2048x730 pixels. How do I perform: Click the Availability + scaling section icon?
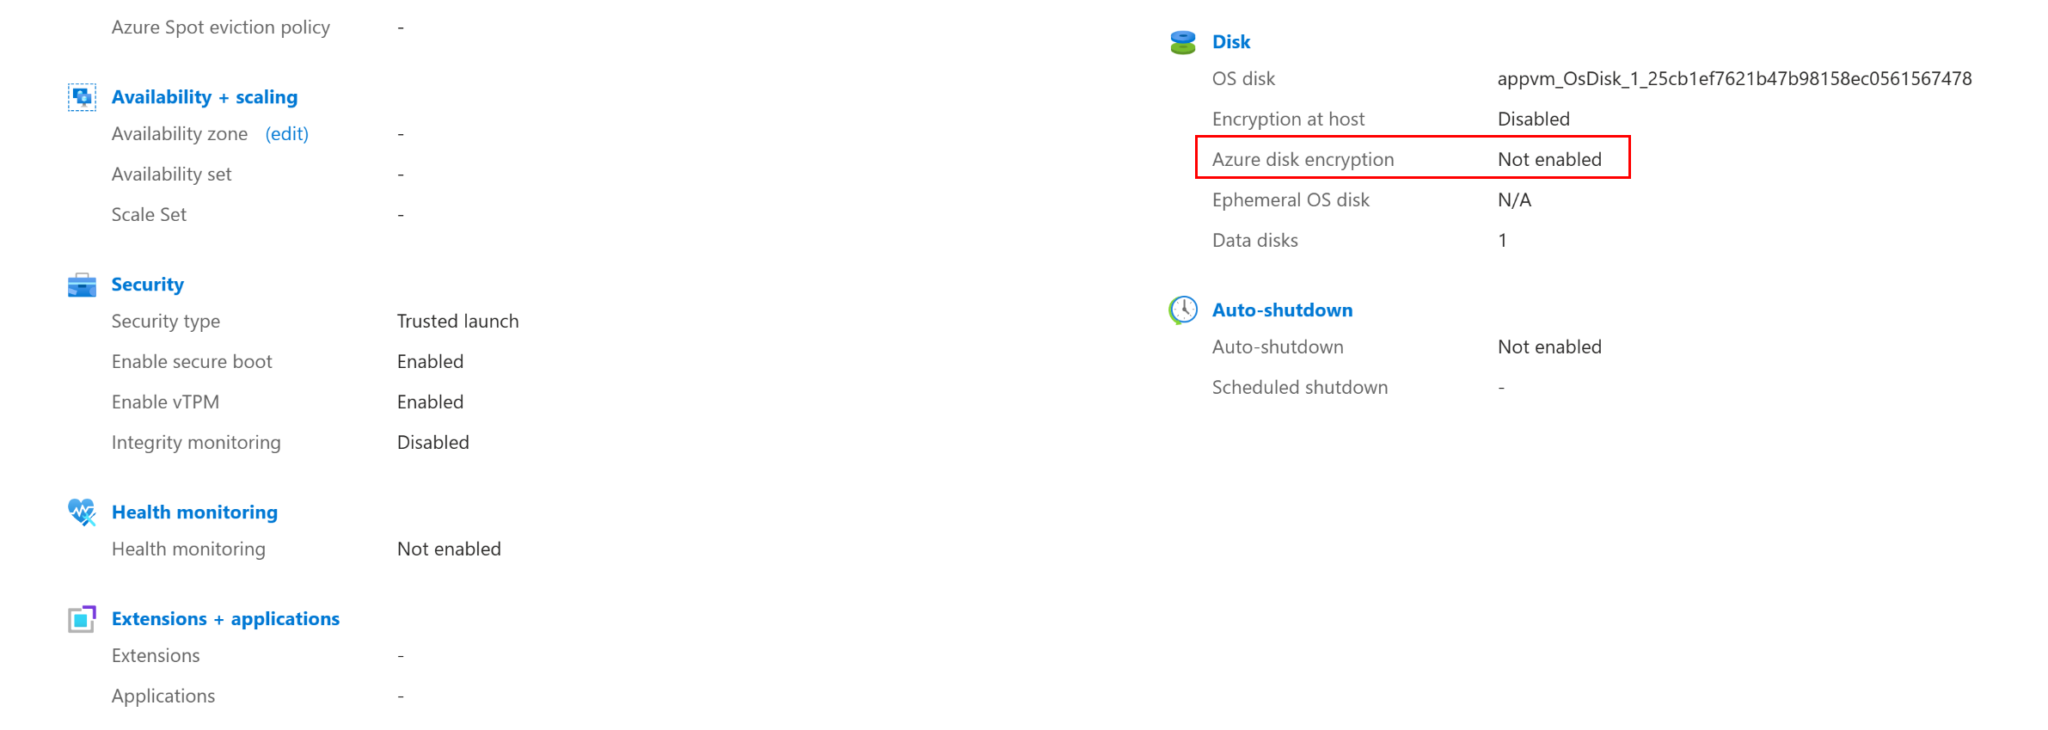pyautogui.click(x=82, y=96)
